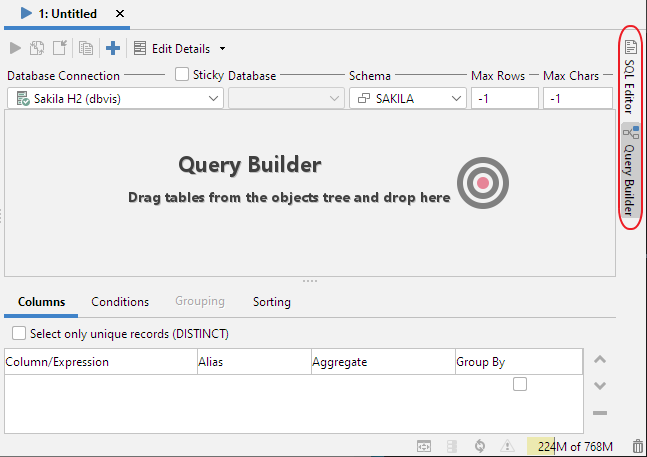Click the copy icon in toolbar
Viewport: 647px width, 457px height.
[86, 48]
